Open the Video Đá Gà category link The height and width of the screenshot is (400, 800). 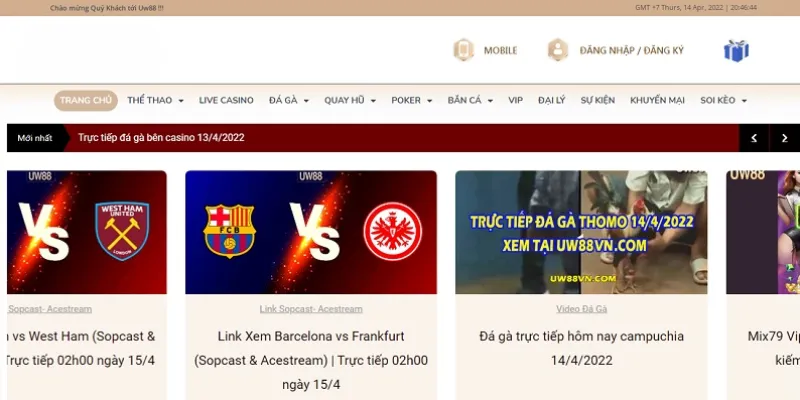tap(581, 309)
